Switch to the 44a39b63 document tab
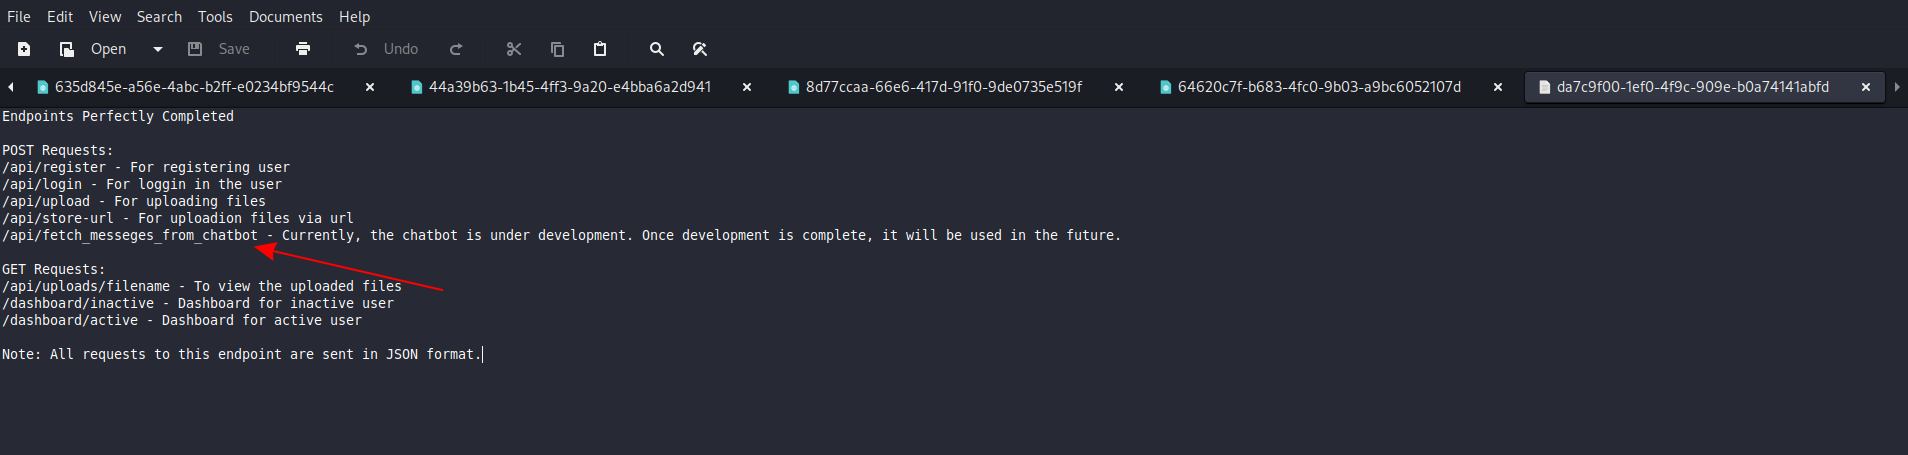 coord(569,87)
